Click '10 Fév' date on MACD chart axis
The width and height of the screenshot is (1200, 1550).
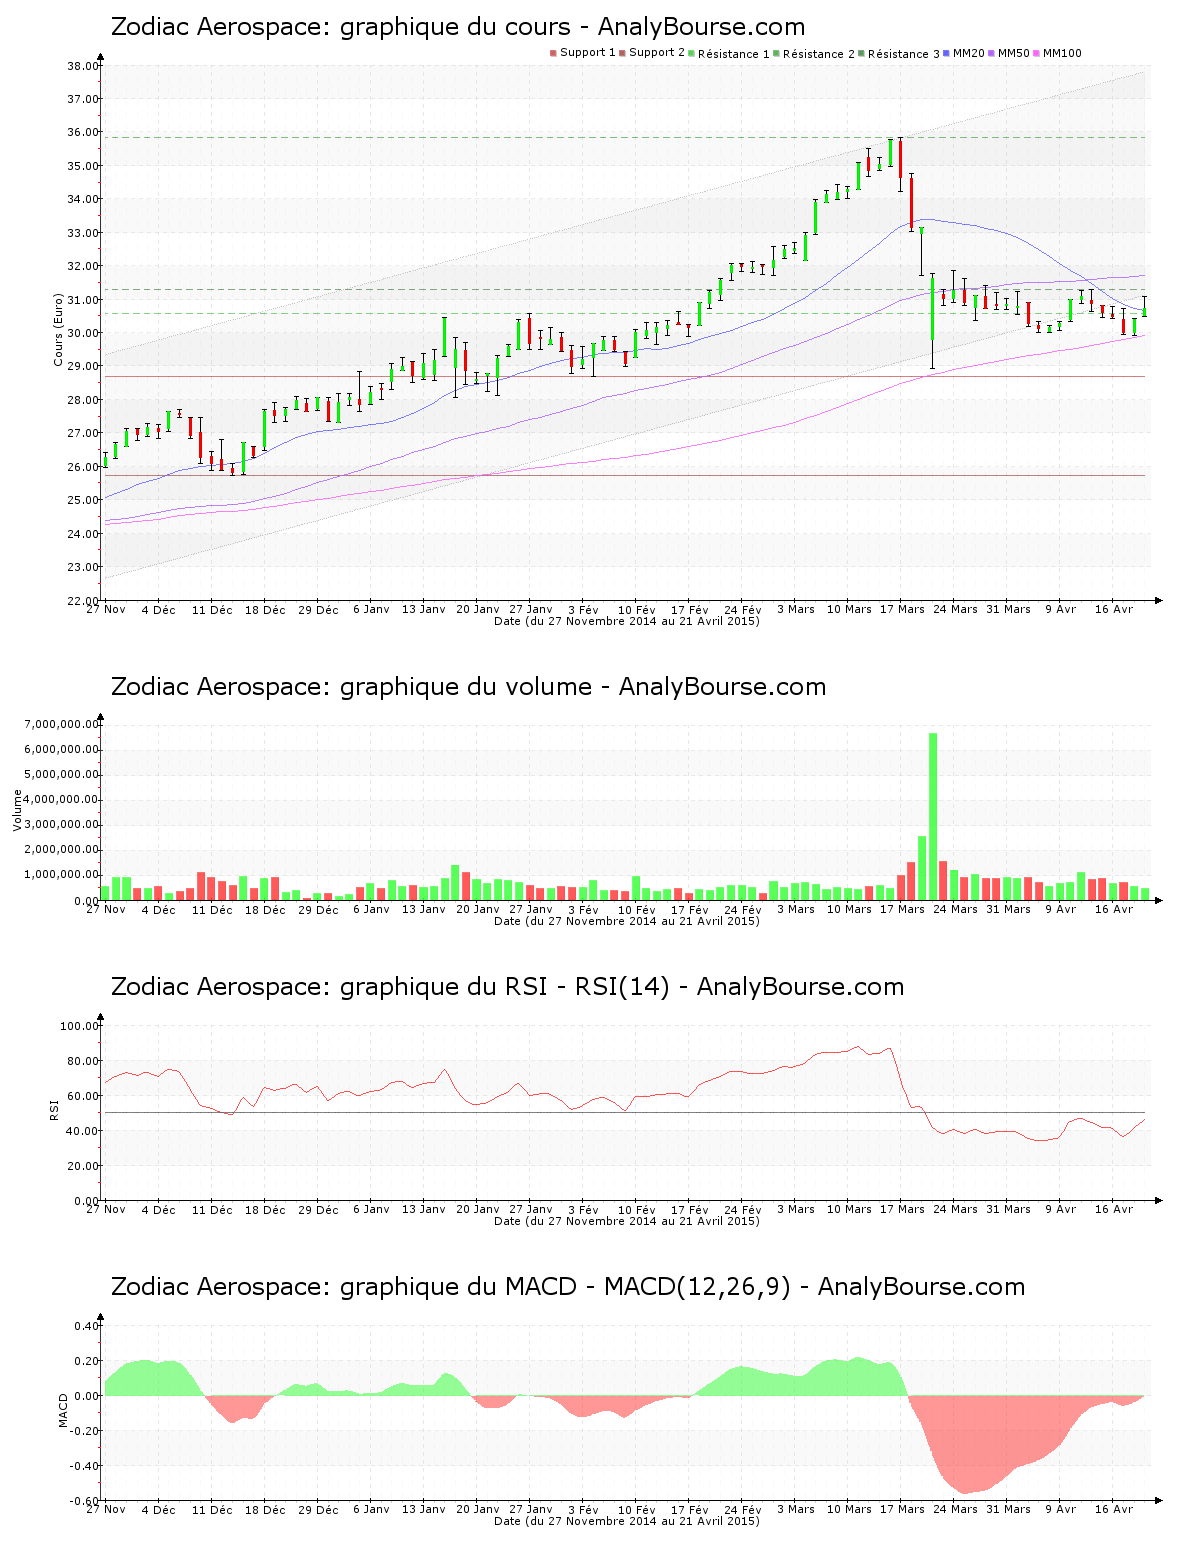pos(637,1509)
